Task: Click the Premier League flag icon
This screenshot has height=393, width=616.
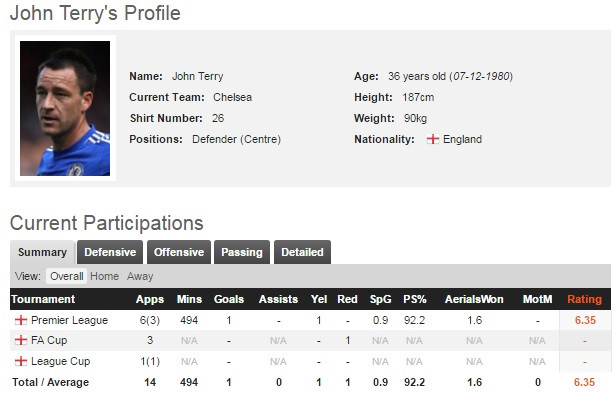Action: 21,320
